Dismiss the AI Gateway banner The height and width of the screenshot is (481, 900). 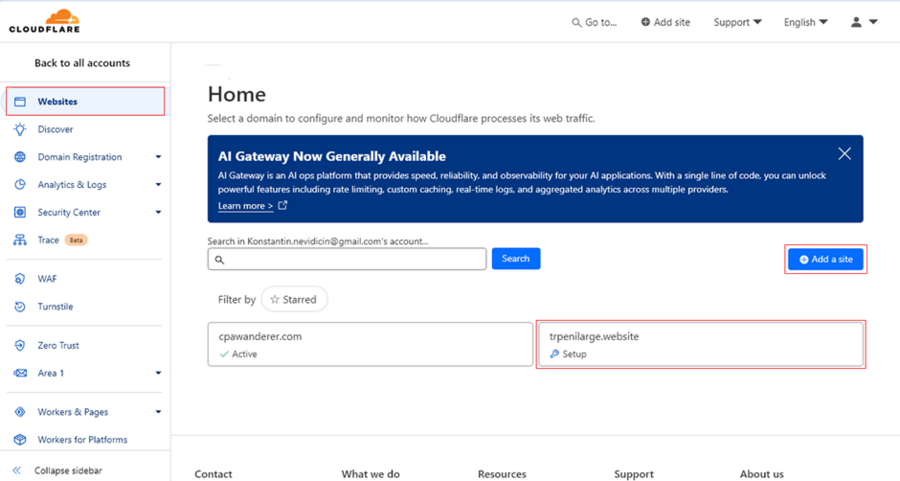[844, 154]
